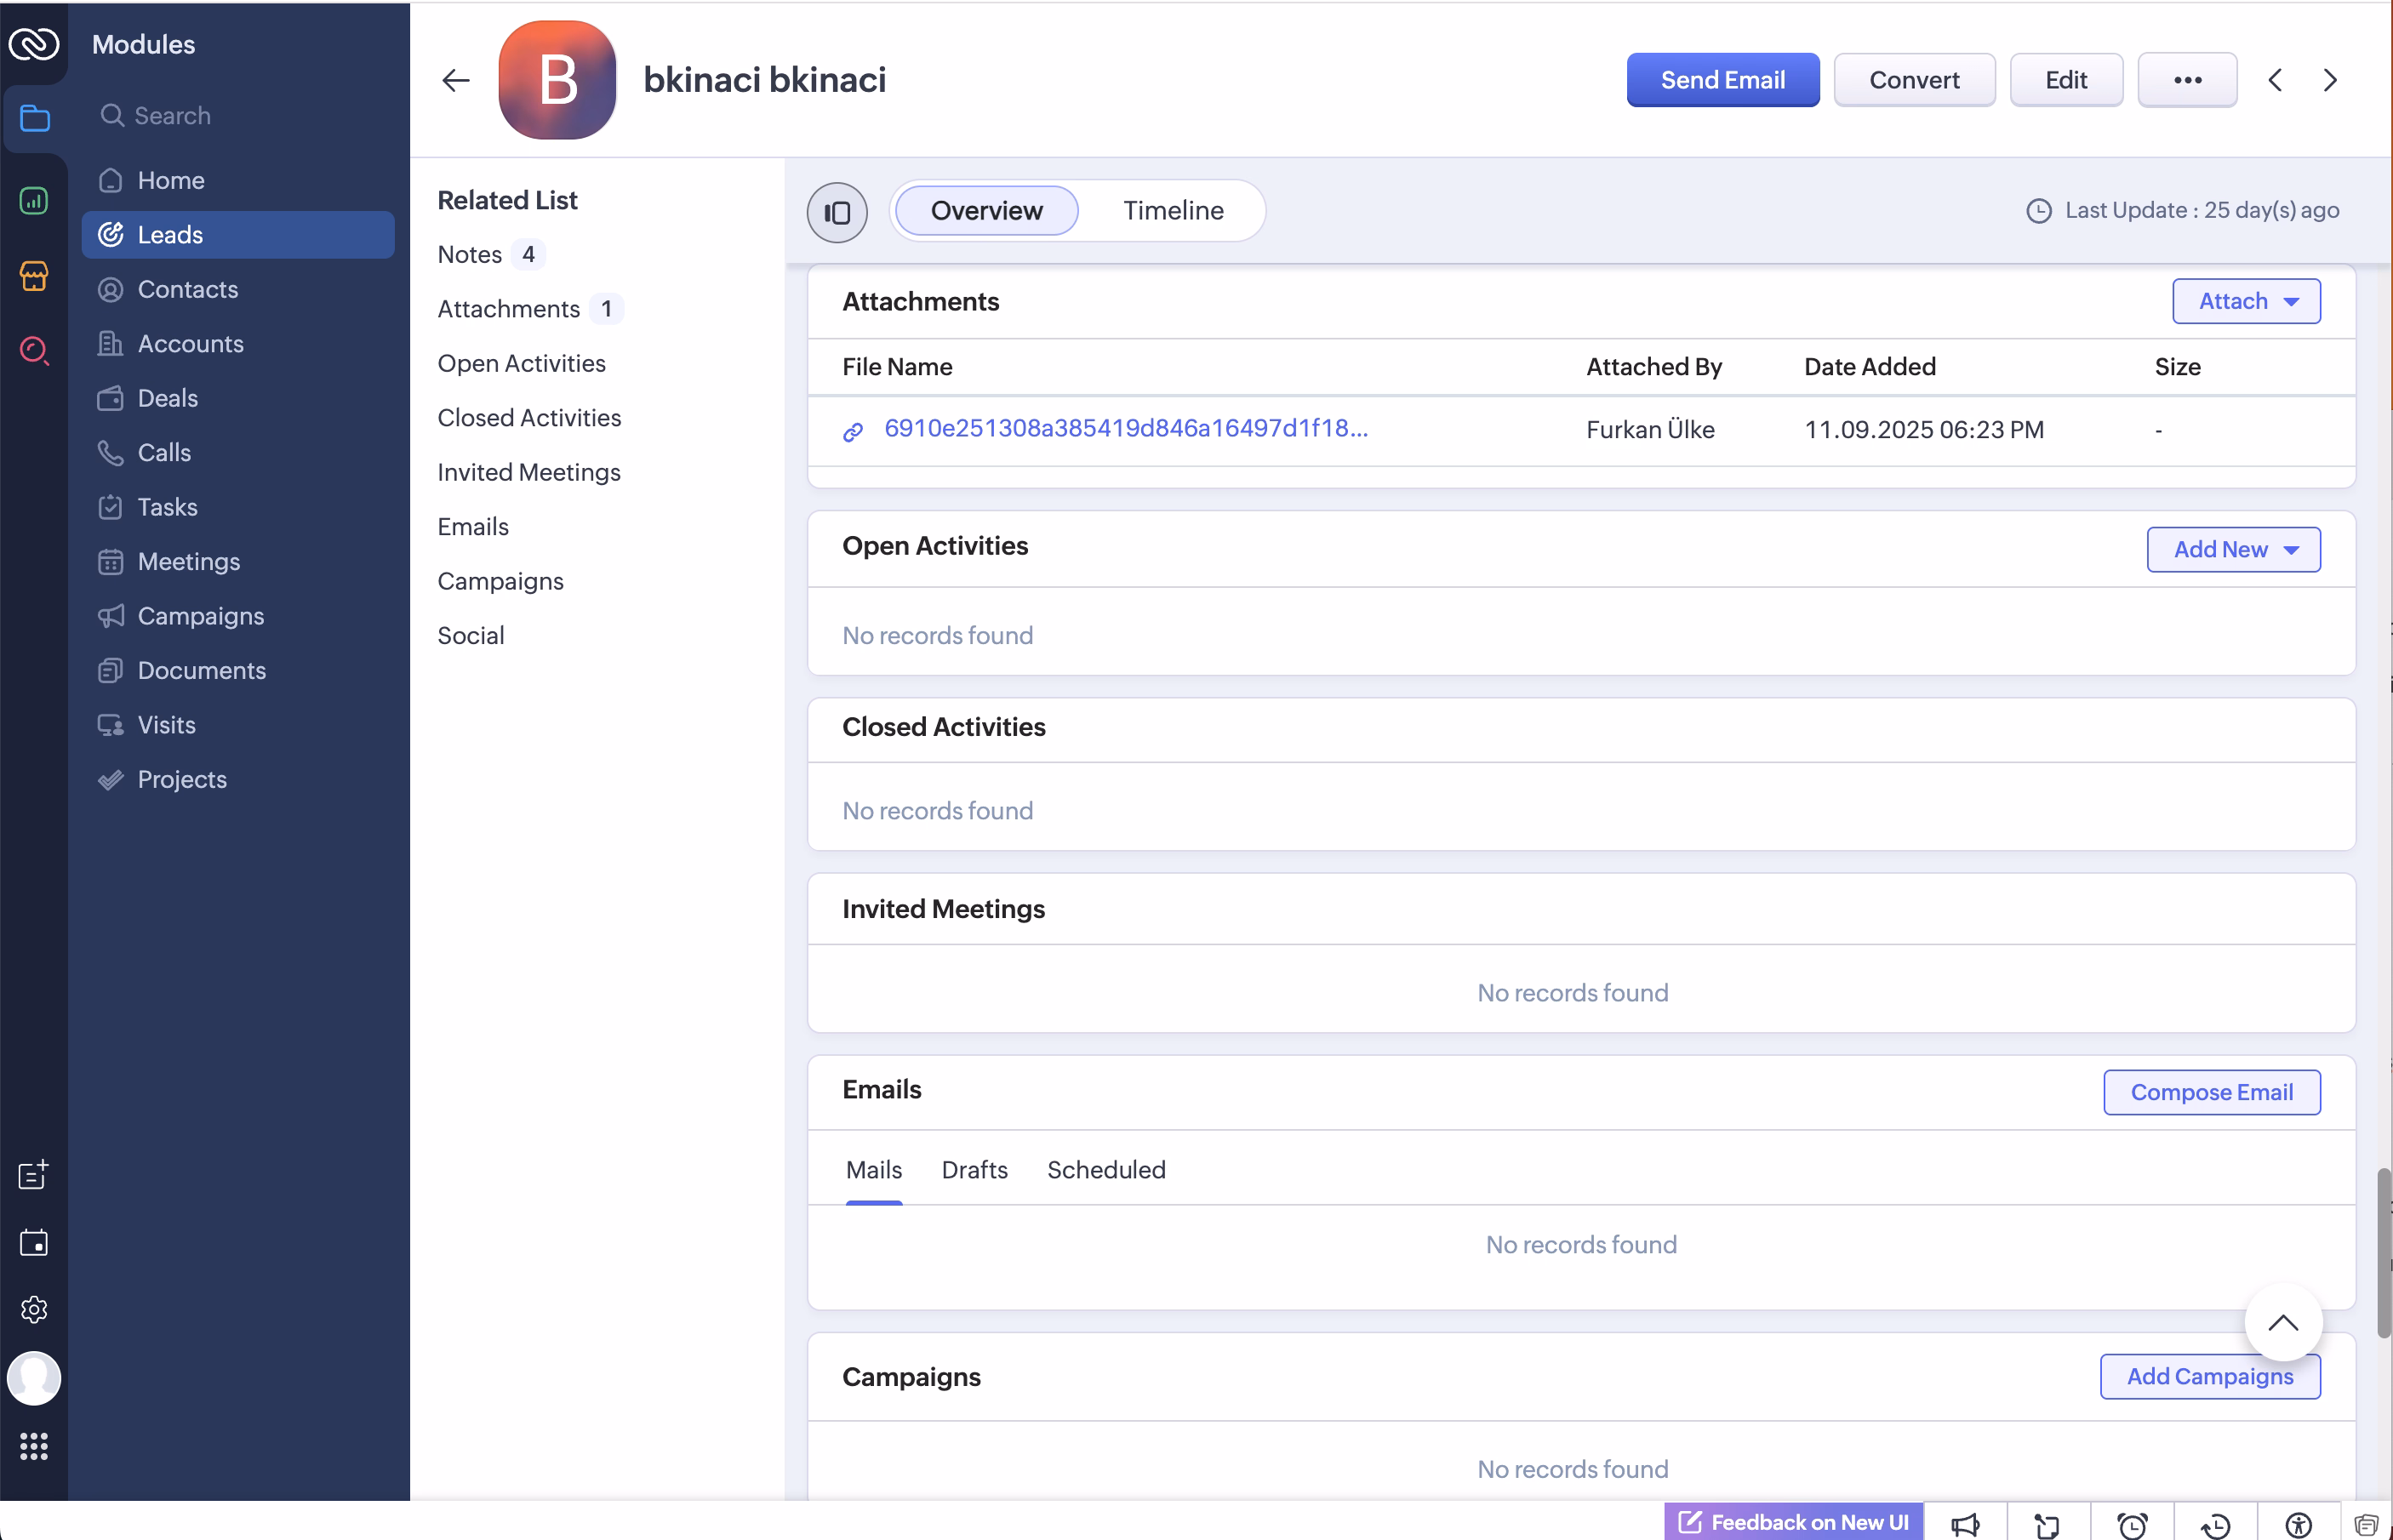Open the Projects module
2393x1540 pixels.
(x=238, y=780)
